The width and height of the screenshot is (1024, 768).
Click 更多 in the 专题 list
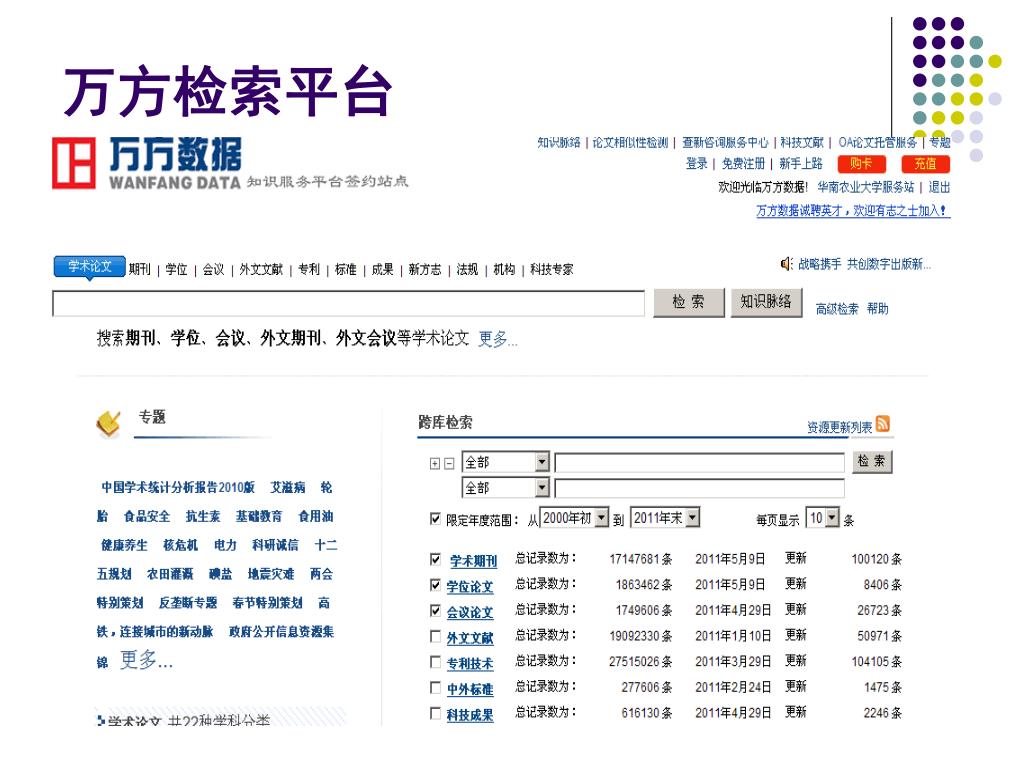[x=147, y=660]
